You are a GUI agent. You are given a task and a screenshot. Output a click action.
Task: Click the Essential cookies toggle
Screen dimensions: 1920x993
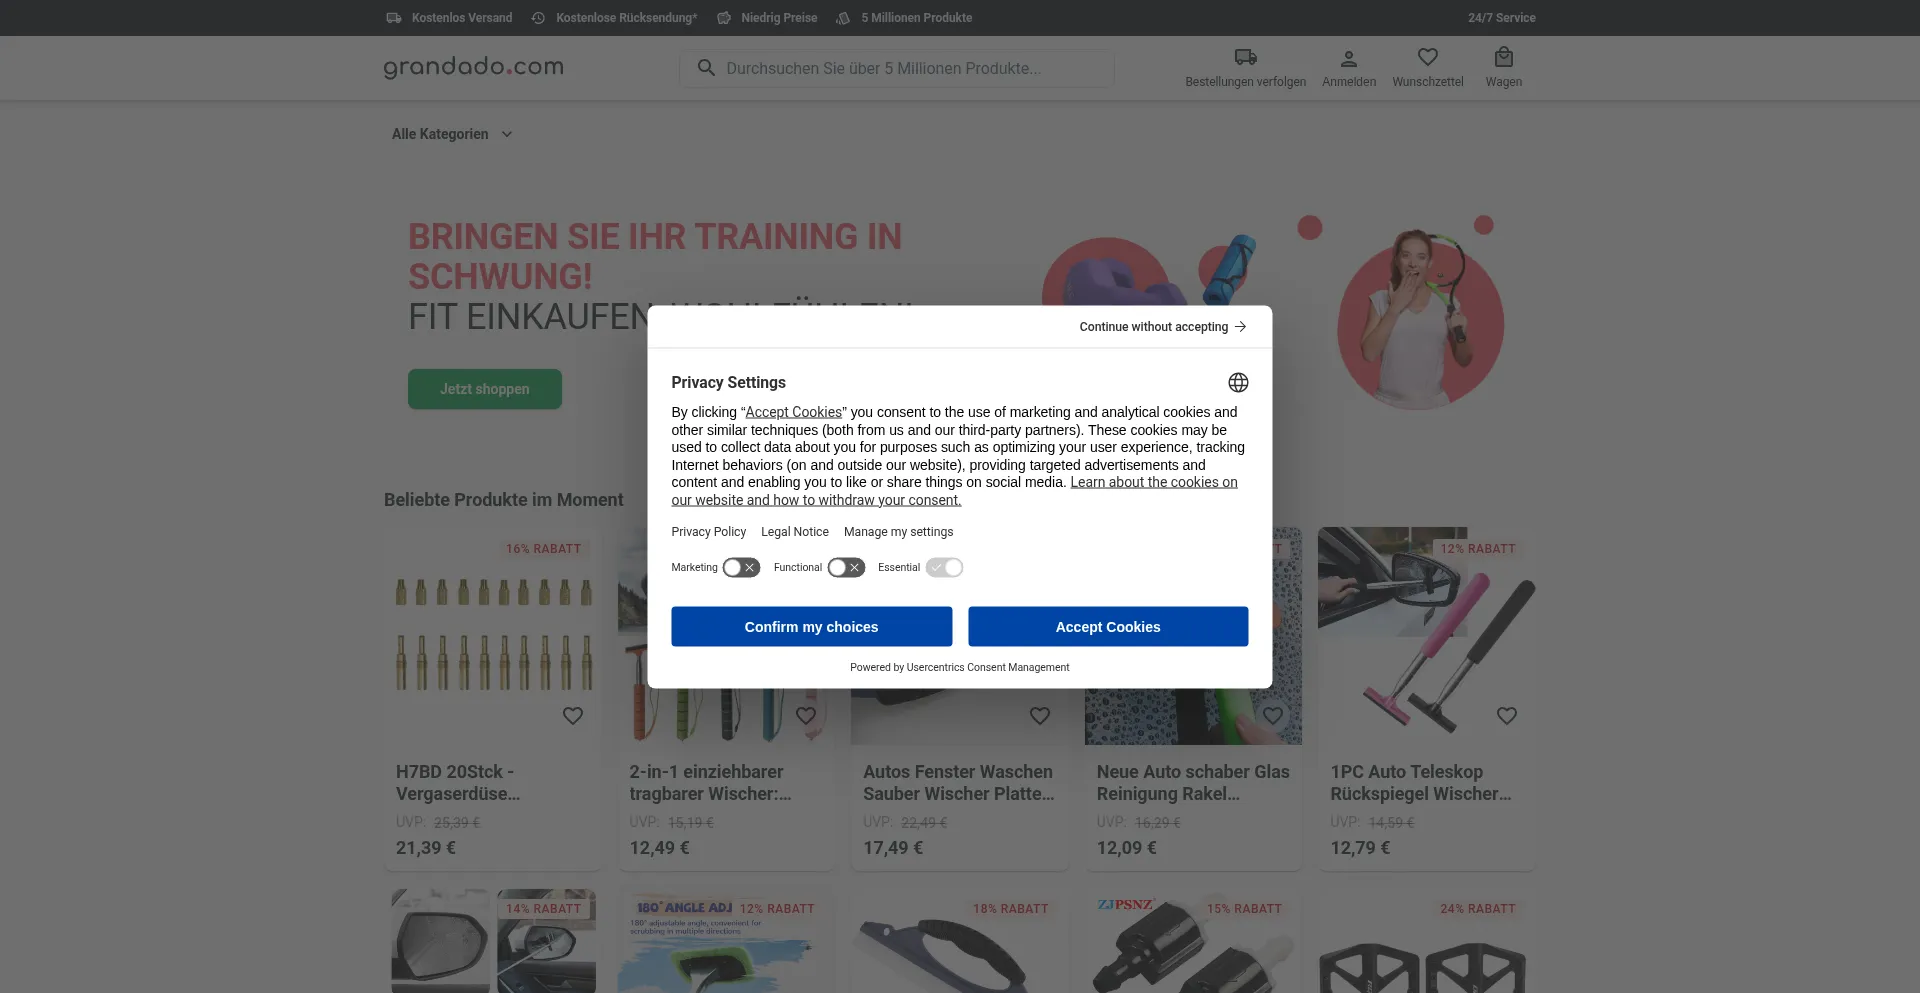tap(944, 568)
